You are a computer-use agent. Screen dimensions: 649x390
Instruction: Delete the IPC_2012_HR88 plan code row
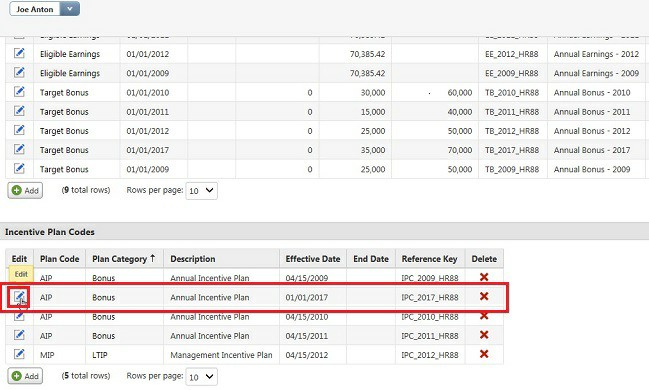[484, 354]
